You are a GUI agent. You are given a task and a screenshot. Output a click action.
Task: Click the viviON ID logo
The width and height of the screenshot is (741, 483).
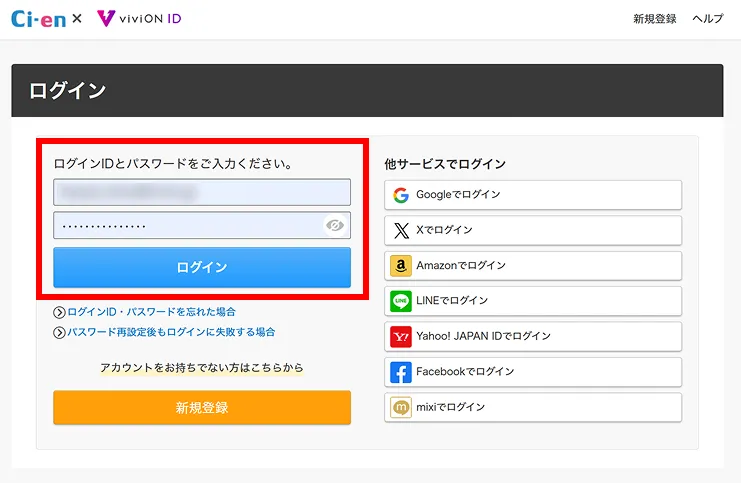click(x=139, y=18)
